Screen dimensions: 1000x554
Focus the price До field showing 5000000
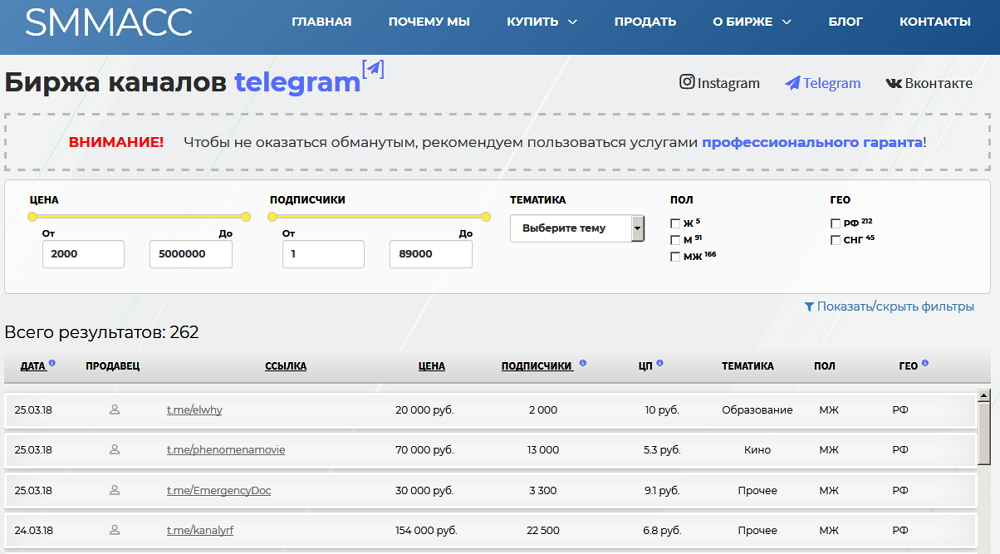(x=191, y=254)
